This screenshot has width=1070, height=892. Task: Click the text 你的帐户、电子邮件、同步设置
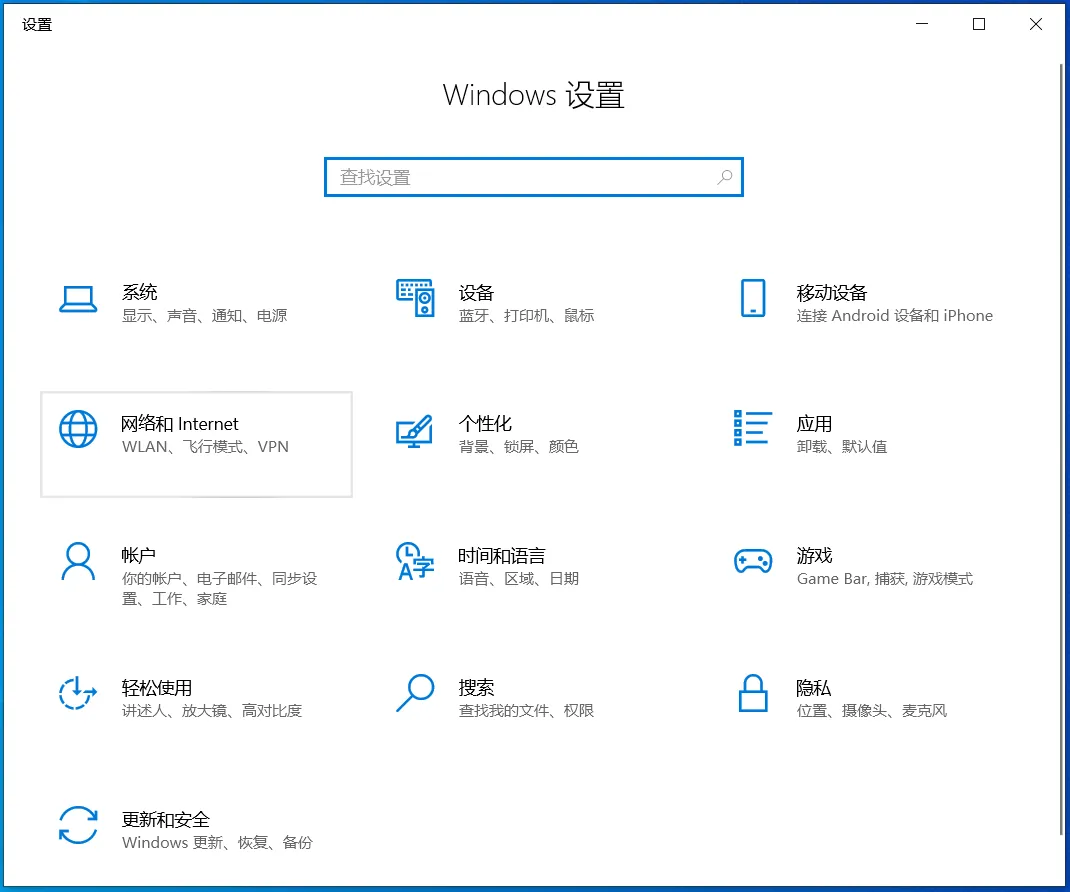coord(220,588)
